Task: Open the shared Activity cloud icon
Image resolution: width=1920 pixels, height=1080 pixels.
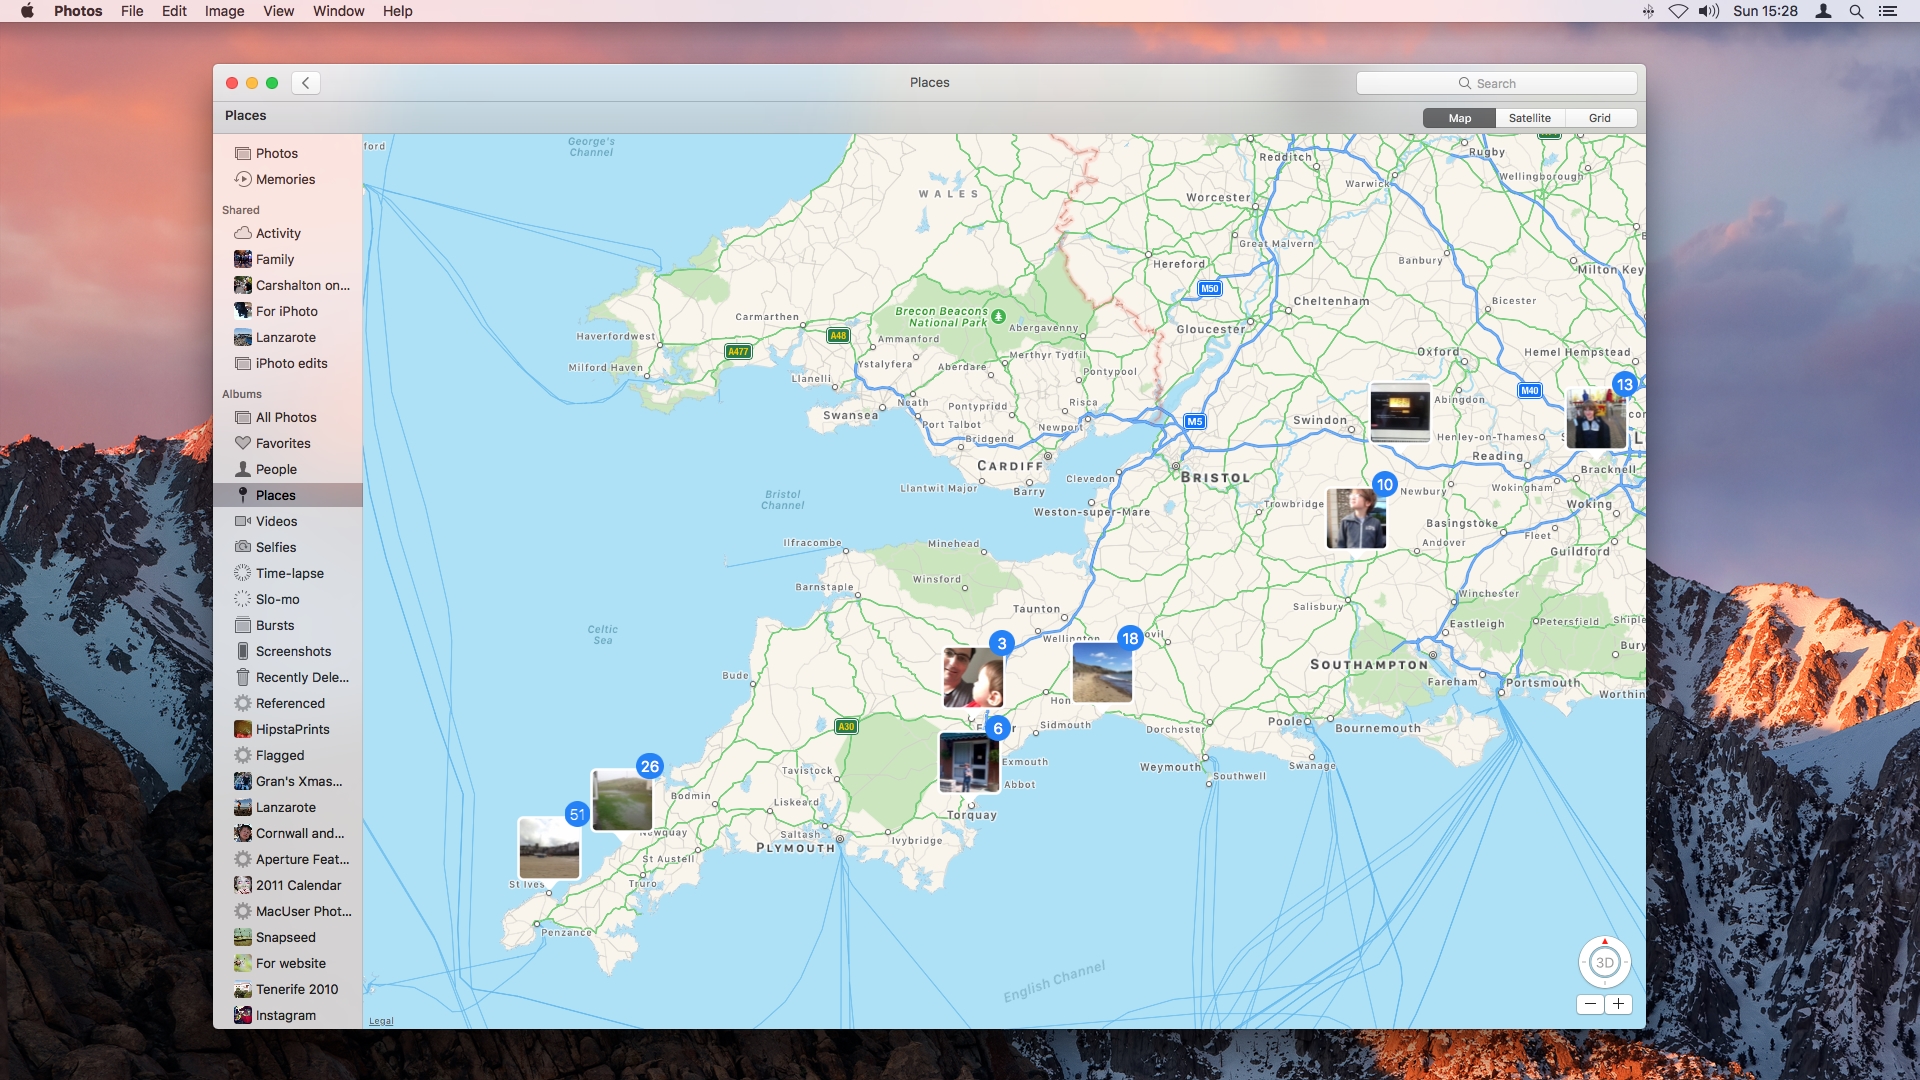Action: pos(242,233)
